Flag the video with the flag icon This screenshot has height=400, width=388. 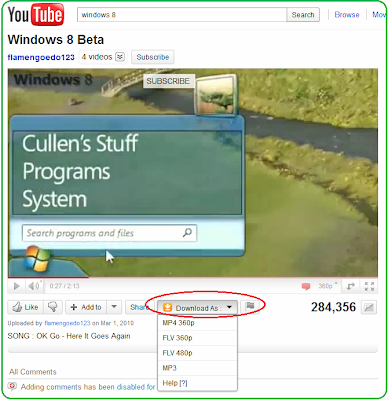point(250,307)
